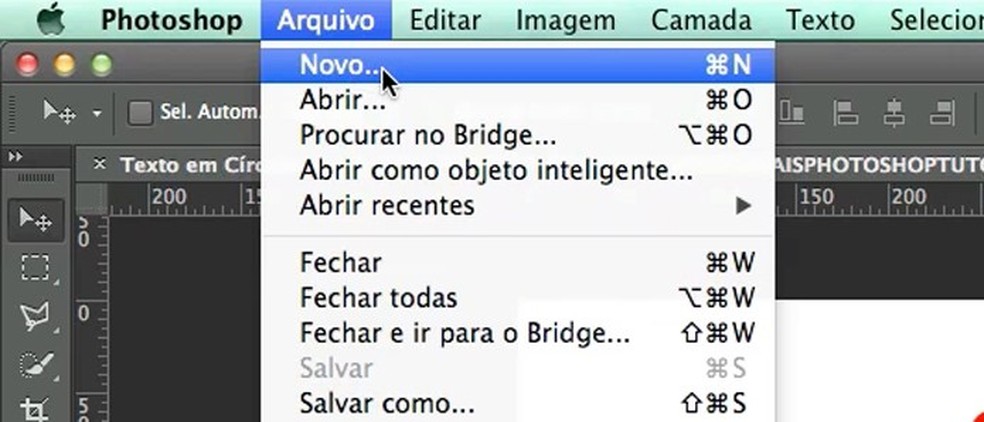Select the Crop tool
Image resolution: width=984 pixels, height=422 pixels.
[x=36, y=408]
